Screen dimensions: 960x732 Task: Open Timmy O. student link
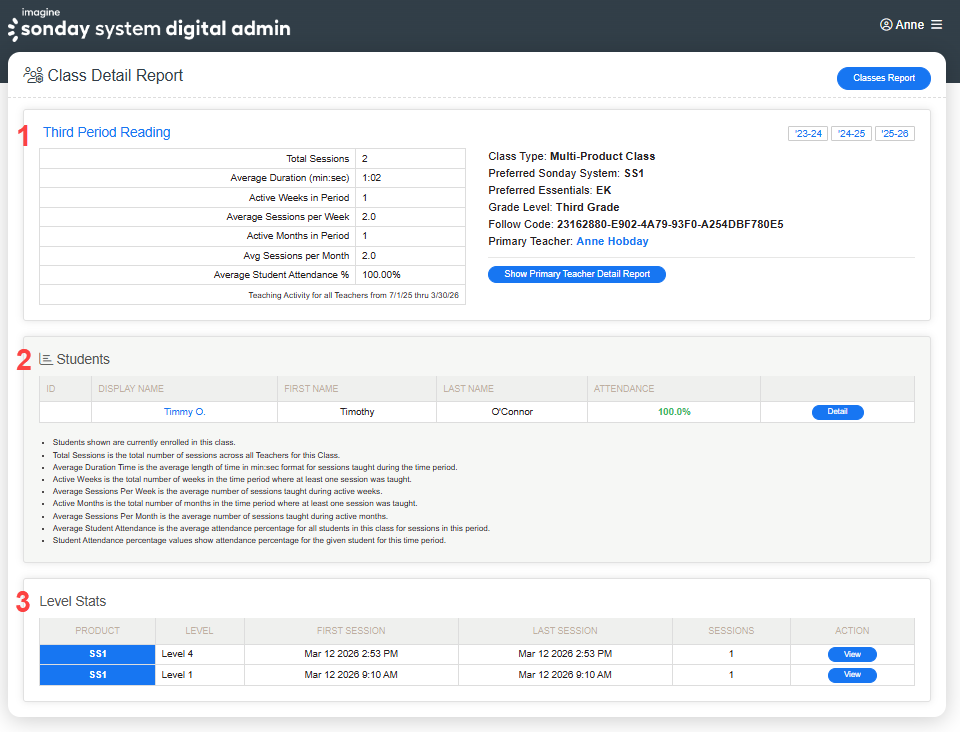coord(185,412)
